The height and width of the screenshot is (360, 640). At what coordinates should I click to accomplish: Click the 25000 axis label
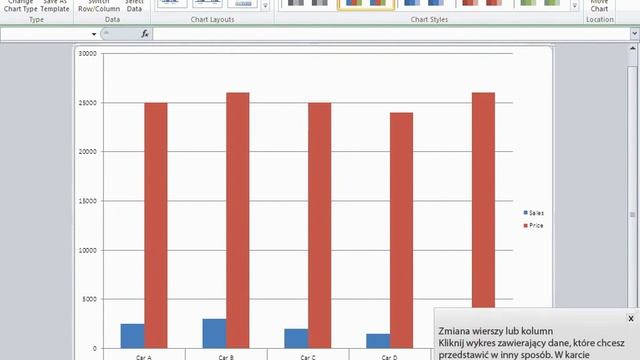click(x=88, y=103)
